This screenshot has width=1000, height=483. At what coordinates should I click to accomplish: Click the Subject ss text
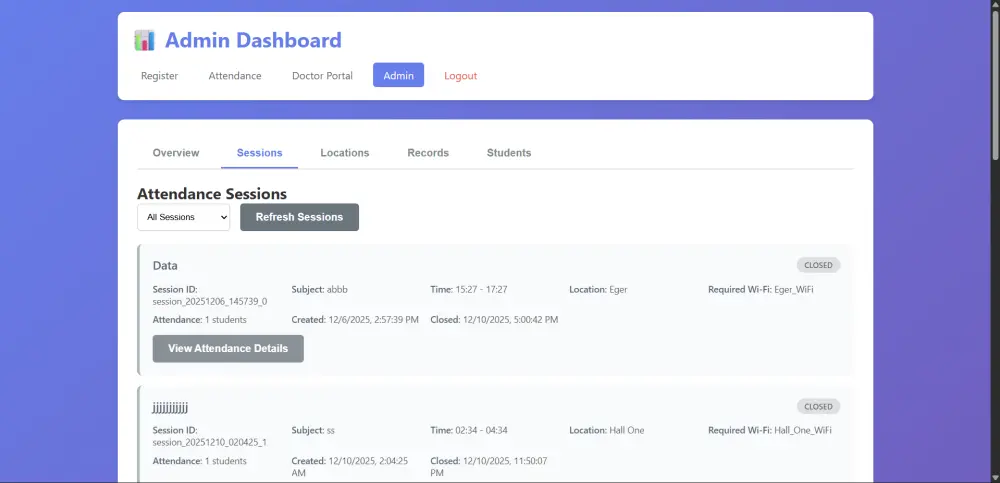pyautogui.click(x=313, y=430)
